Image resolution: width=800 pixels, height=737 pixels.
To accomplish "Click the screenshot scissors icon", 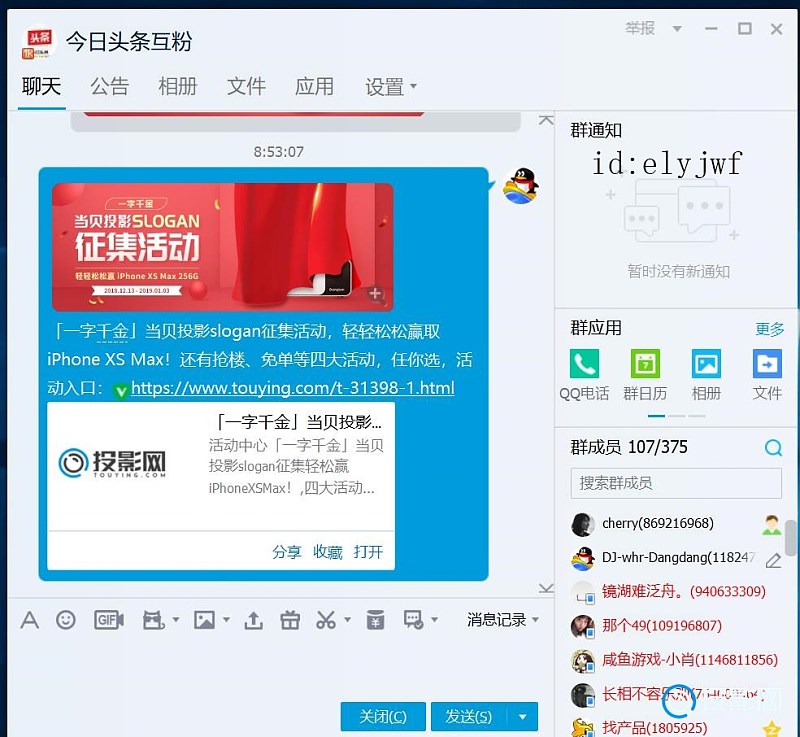I will coord(326,620).
